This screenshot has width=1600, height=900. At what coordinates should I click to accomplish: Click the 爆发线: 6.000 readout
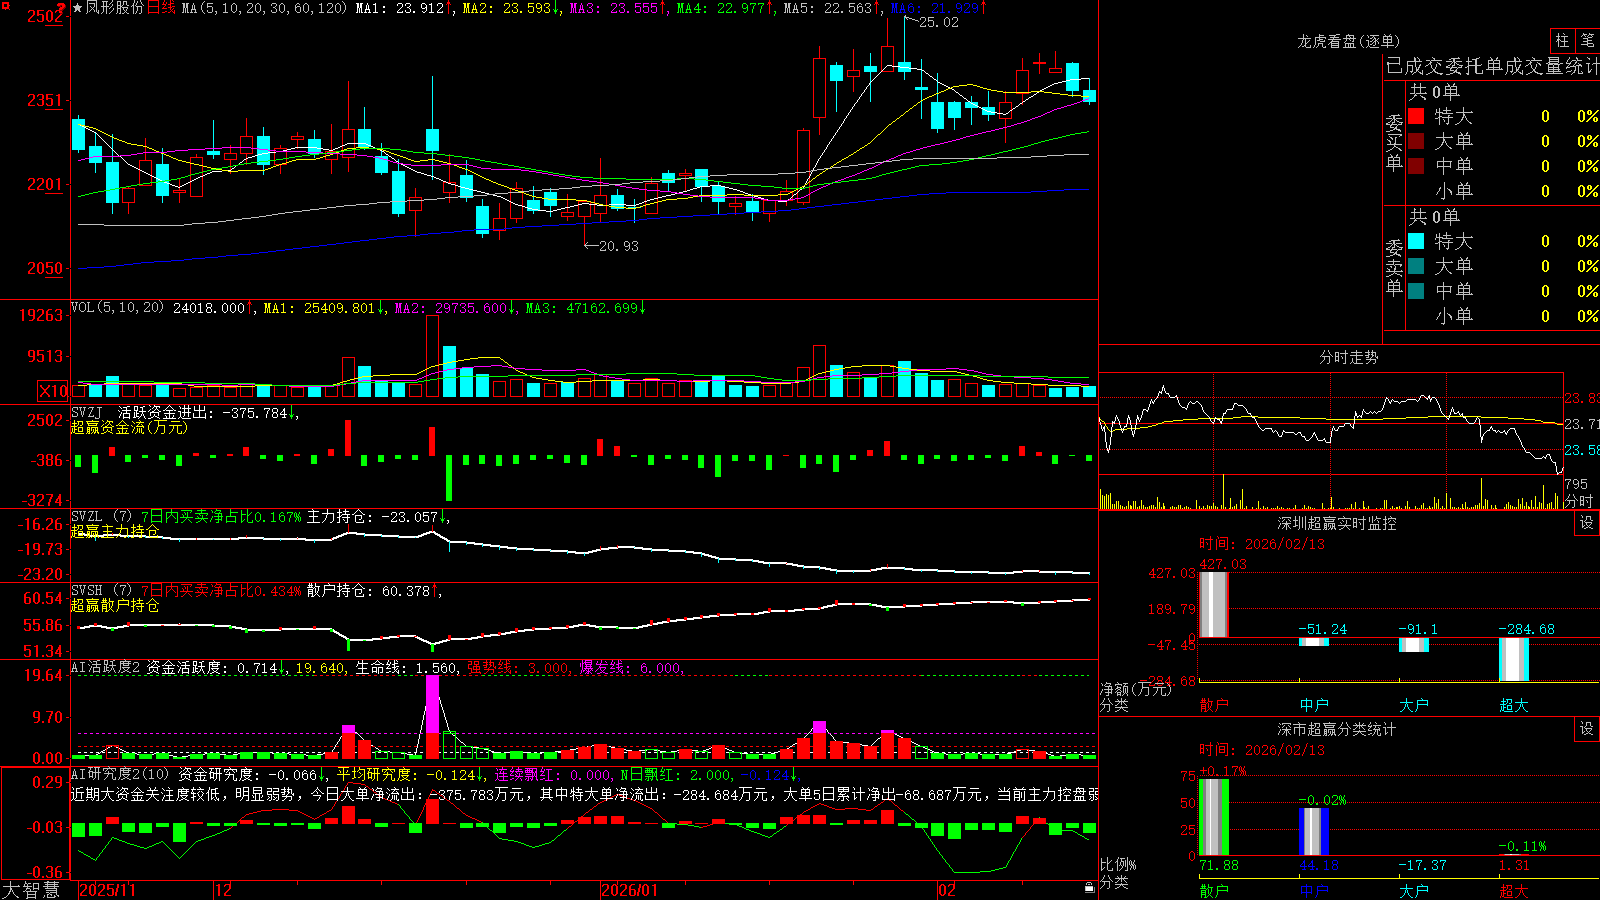(632, 667)
